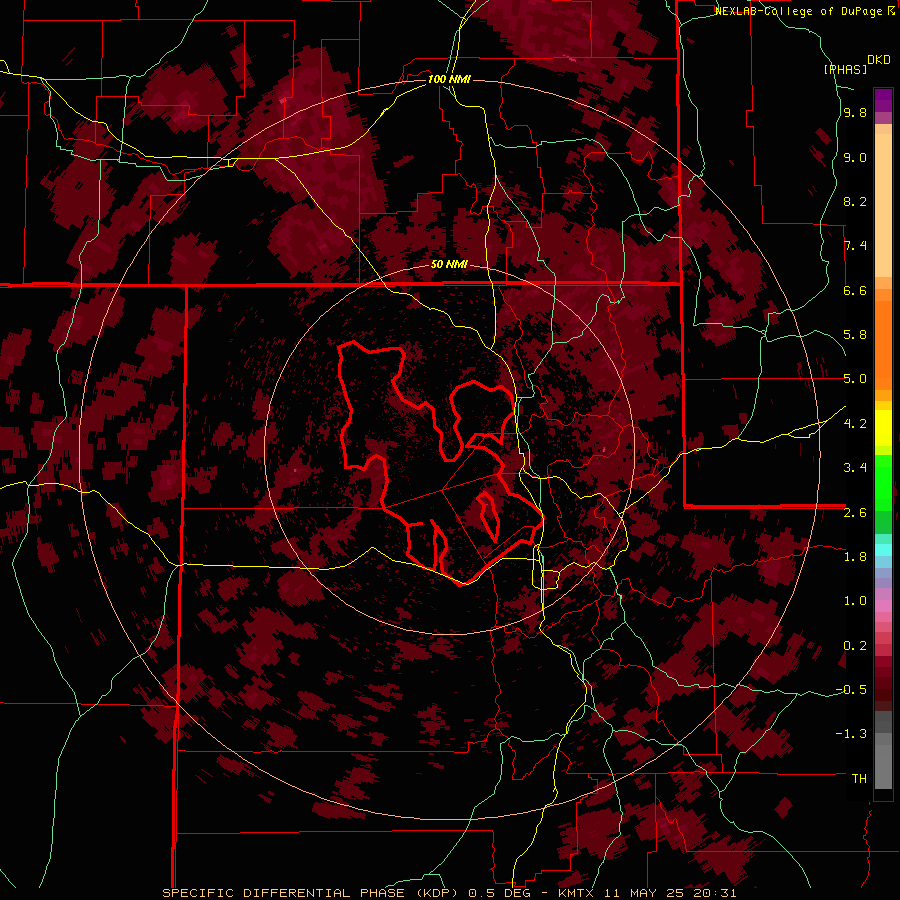
Task: Click the 8.2 value on the color scale
Action: pos(855,201)
